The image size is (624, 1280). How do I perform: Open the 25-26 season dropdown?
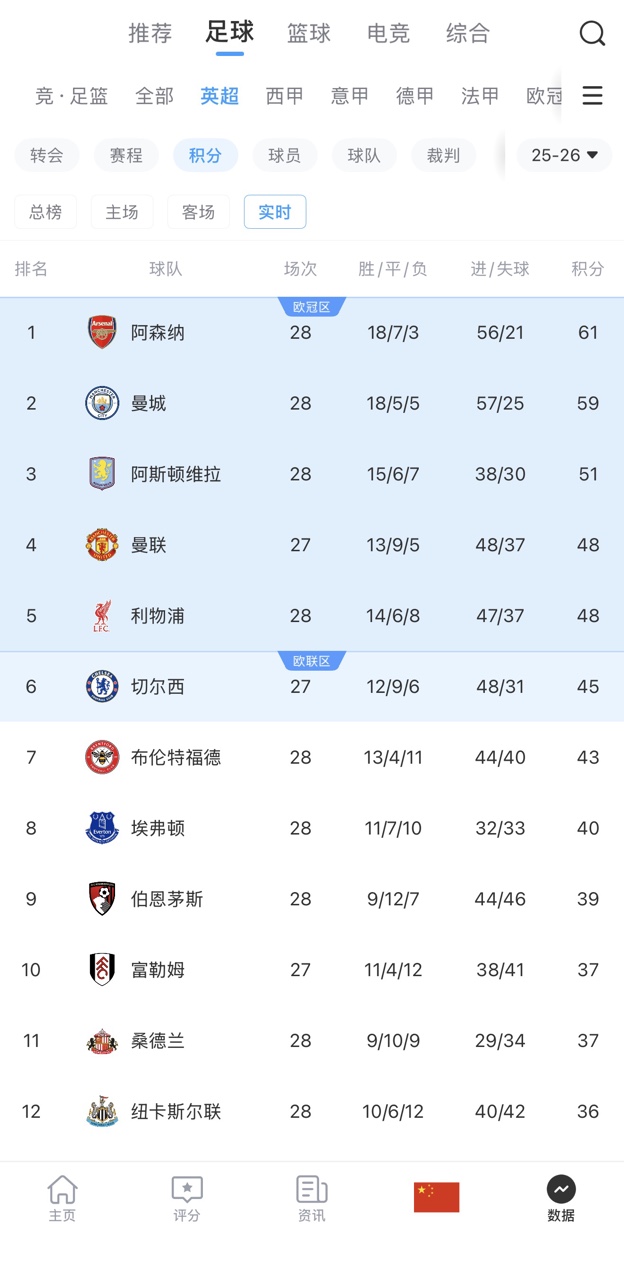[x=564, y=155]
